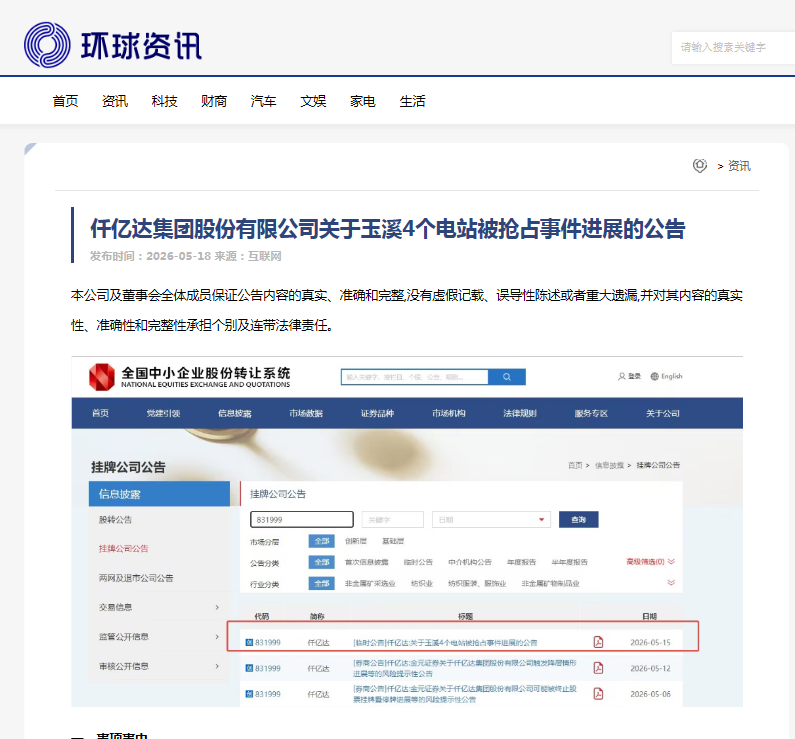Open the PDF icon for the 2026-05-15 announcement
The height and width of the screenshot is (739, 795).
[x=598, y=642]
